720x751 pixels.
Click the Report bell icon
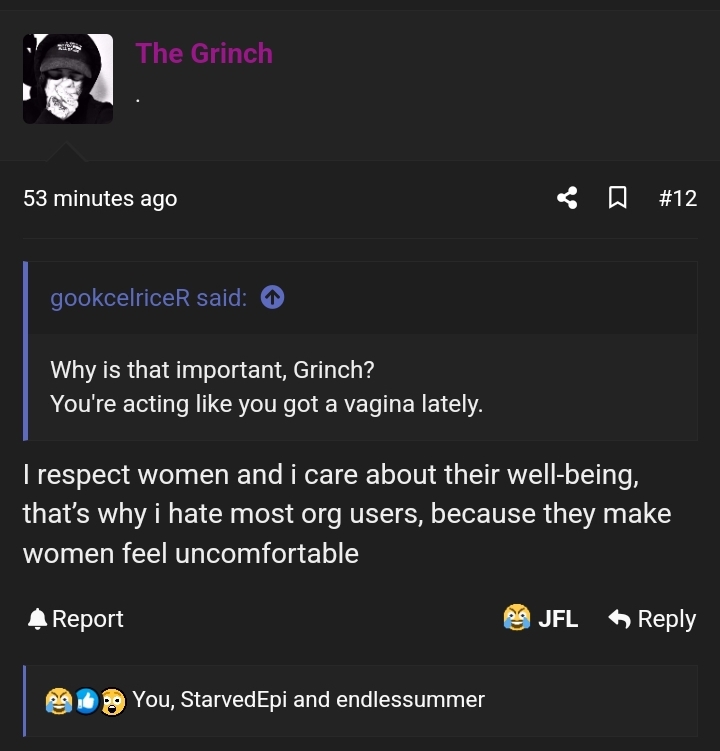[37, 619]
